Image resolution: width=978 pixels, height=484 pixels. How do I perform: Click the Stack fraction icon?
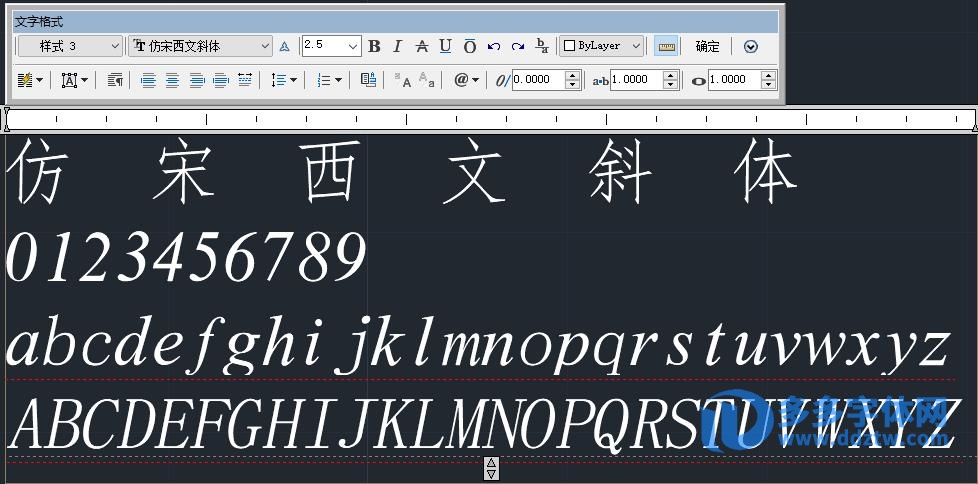pyautogui.click(x=542, y=46)
